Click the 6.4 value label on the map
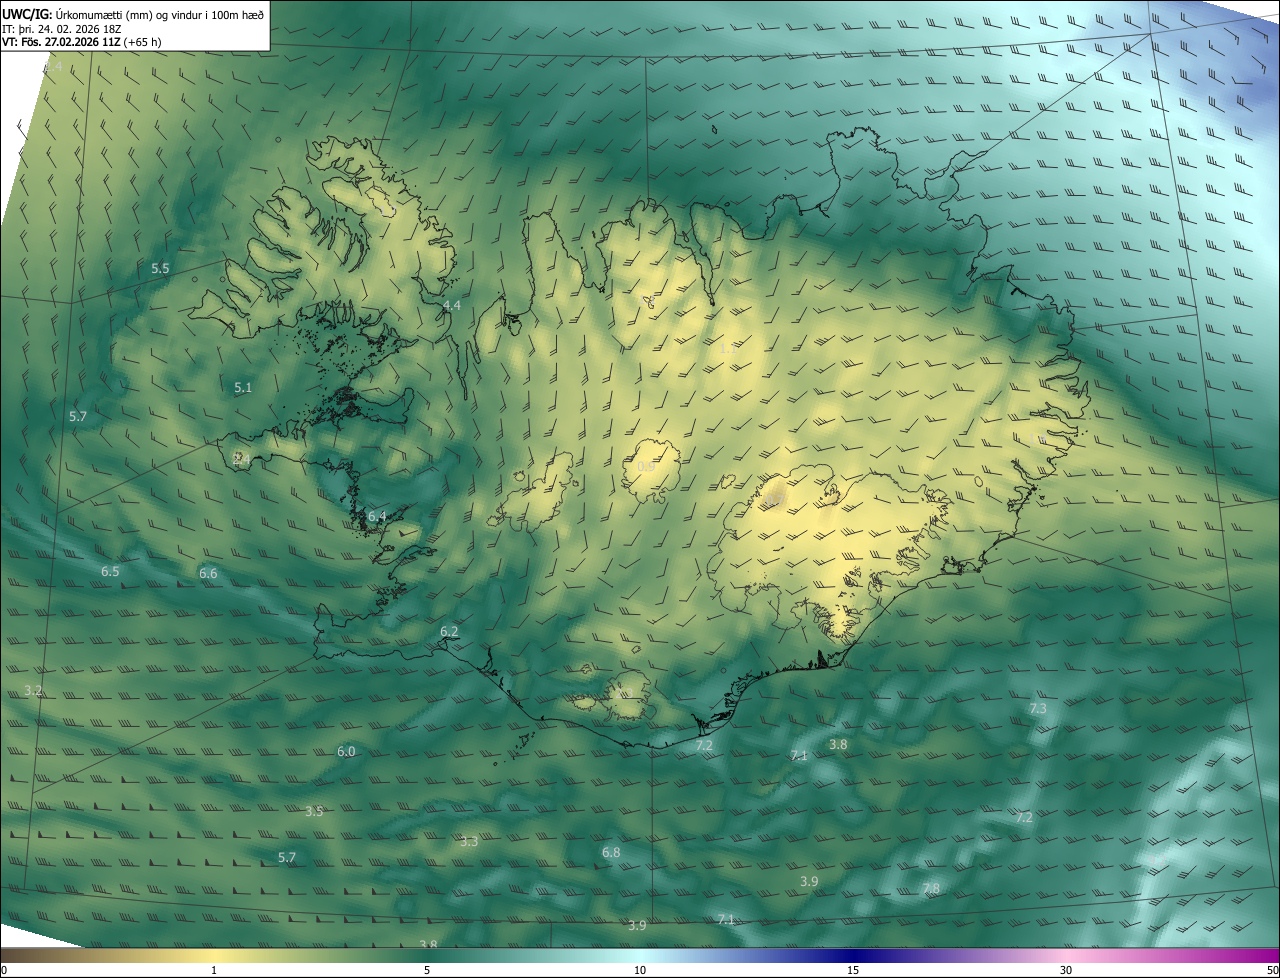This screenshot has height=978, width=1280. (377, 517)
